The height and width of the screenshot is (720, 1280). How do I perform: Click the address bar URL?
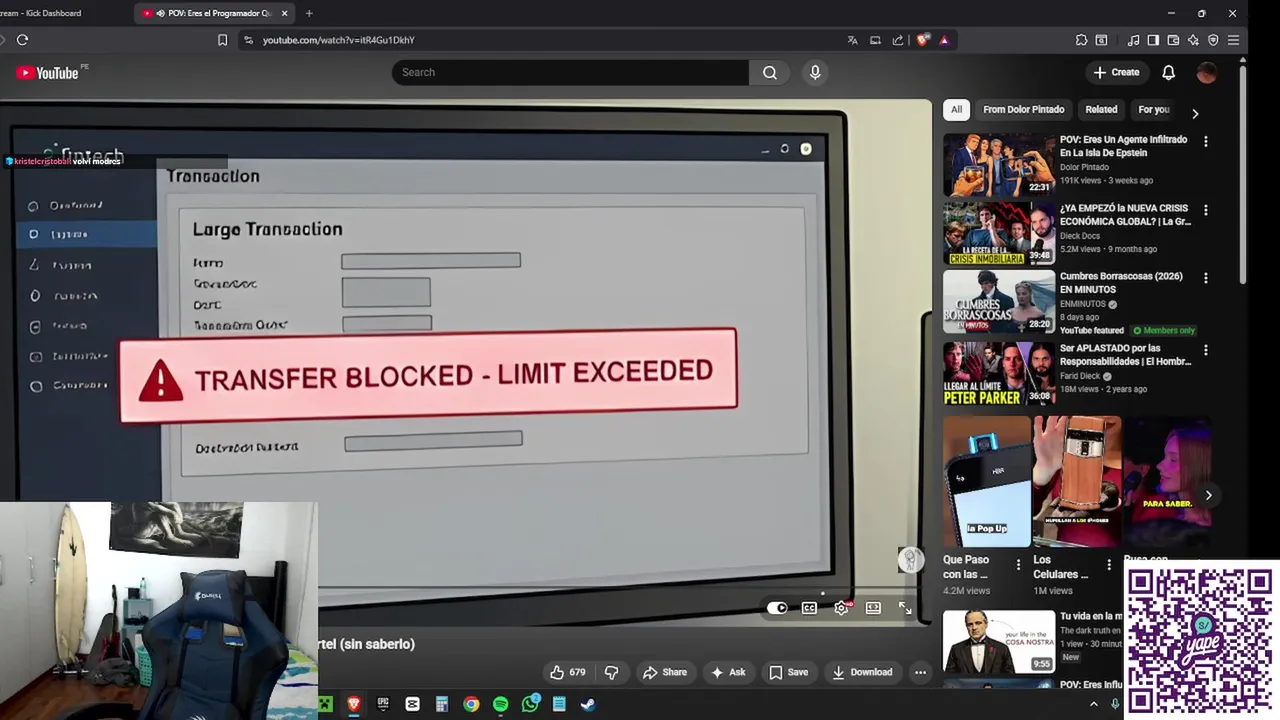tap(338, 40)
